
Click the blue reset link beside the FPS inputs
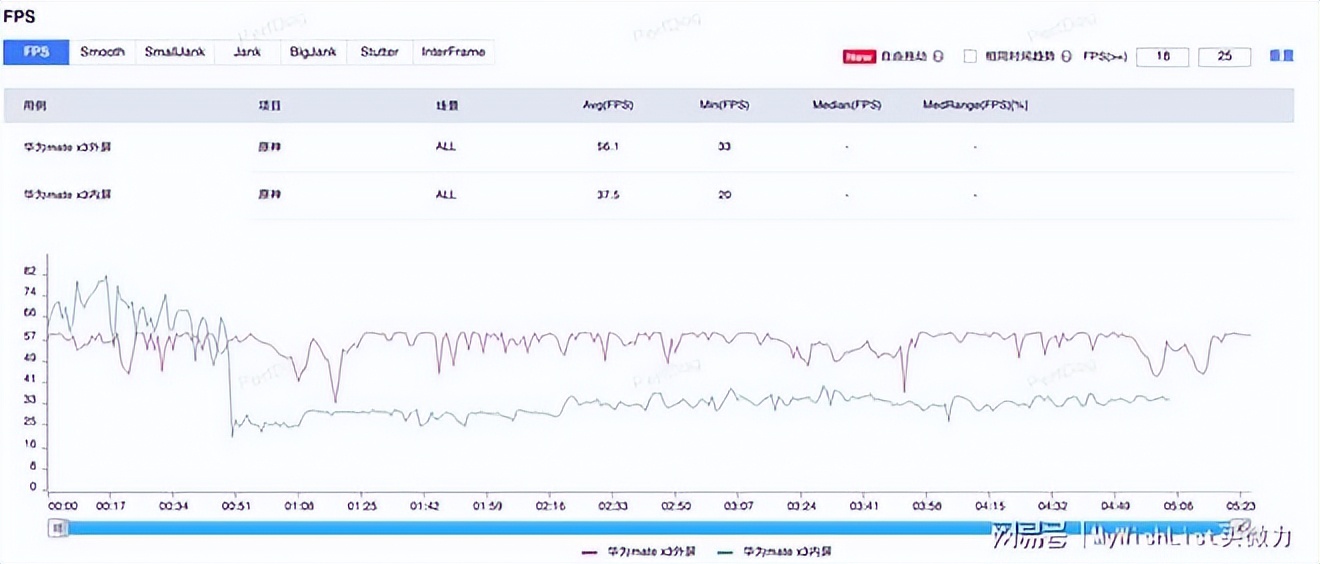pyautogui.click(x=1281, y=56)
